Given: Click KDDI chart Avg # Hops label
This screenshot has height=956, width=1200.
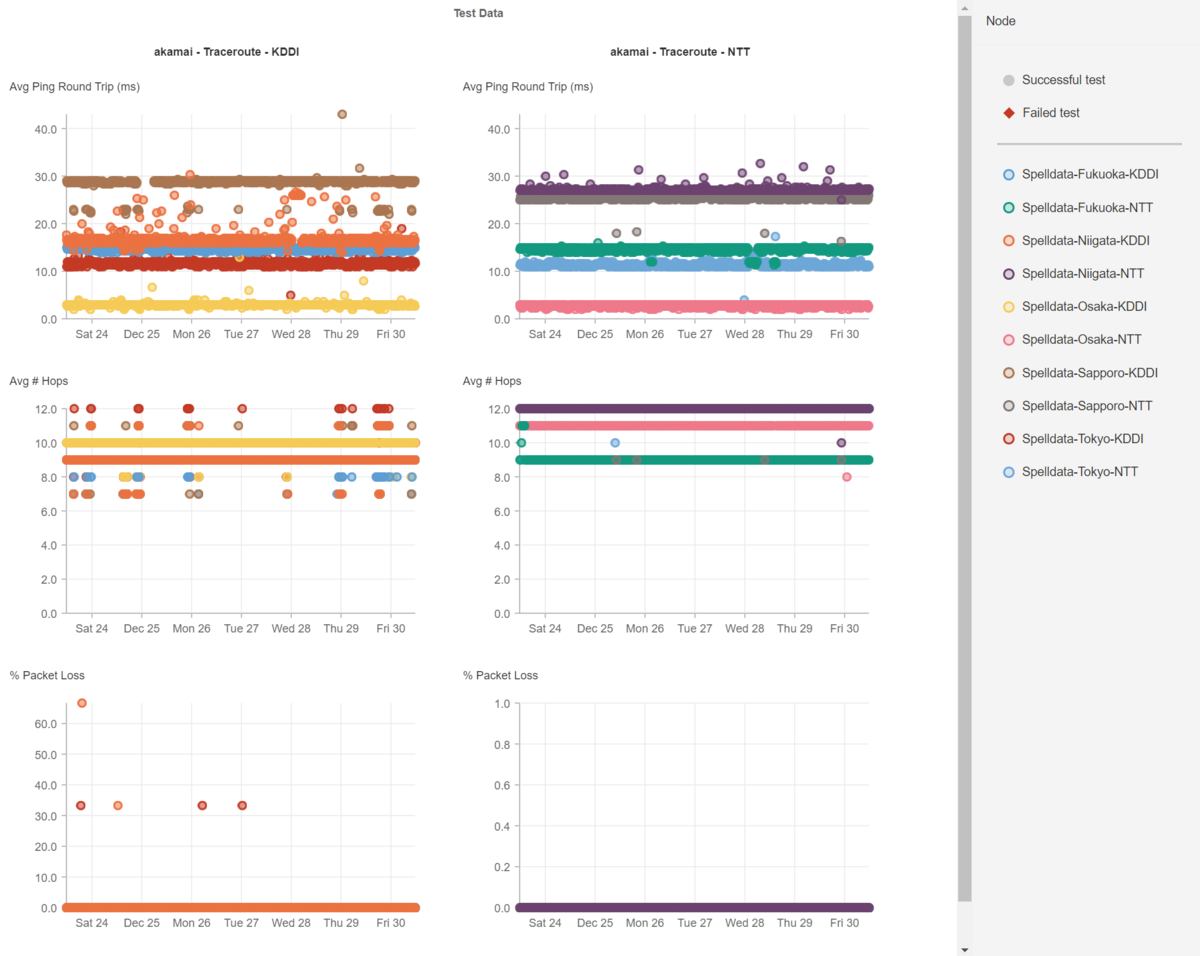Looking at the screenshot, I should point(39,381).
